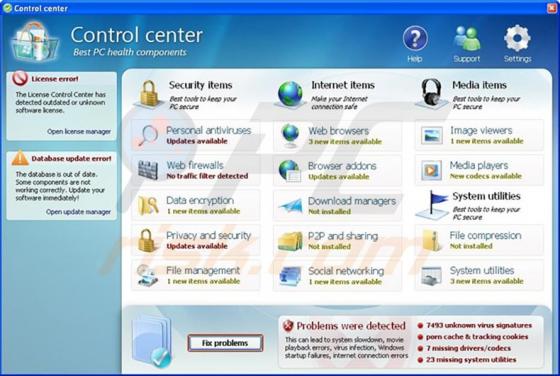Open update manager link
The width and height of the screenshot is (560, 376).
pos(78,212)
